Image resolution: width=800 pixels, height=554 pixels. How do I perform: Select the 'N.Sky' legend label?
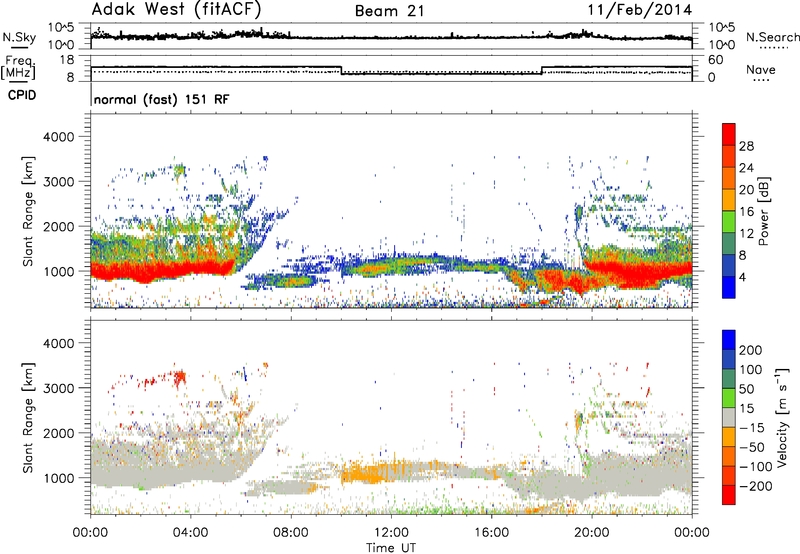click(x=19, y=37)
